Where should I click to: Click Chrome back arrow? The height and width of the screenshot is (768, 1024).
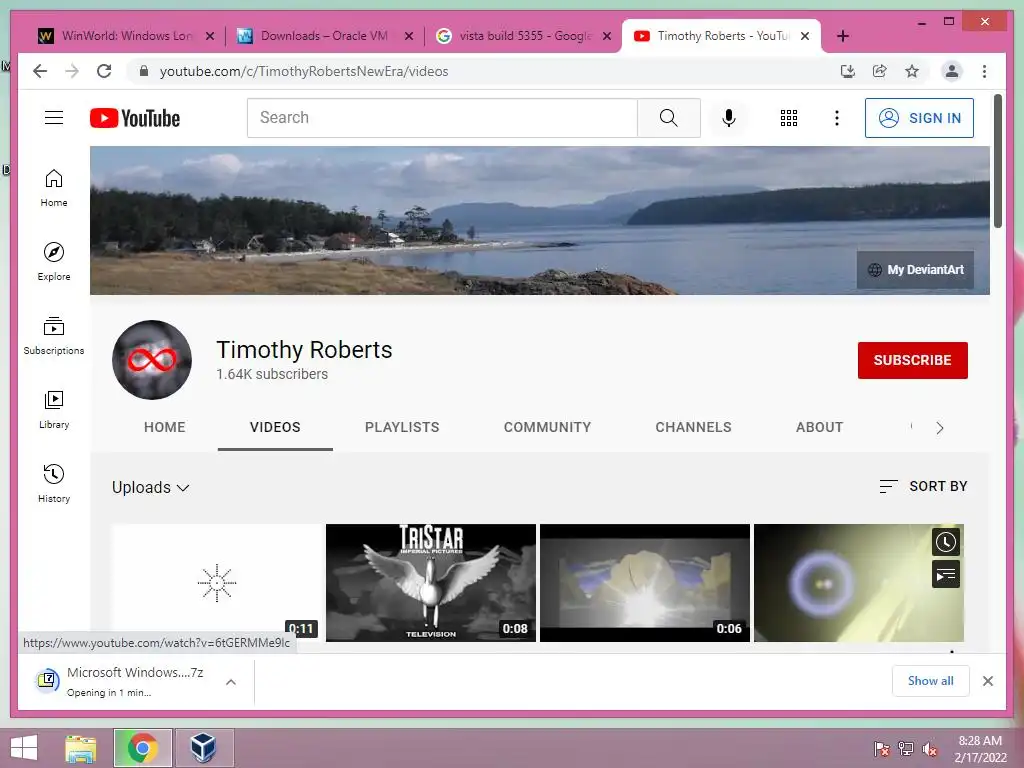click(x=40, y=71)
